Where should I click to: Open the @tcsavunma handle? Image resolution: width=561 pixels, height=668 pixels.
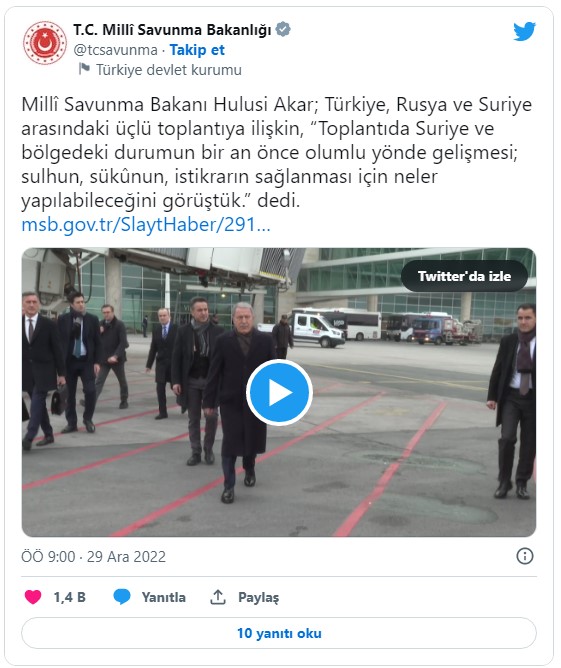(x=115, y=50)
